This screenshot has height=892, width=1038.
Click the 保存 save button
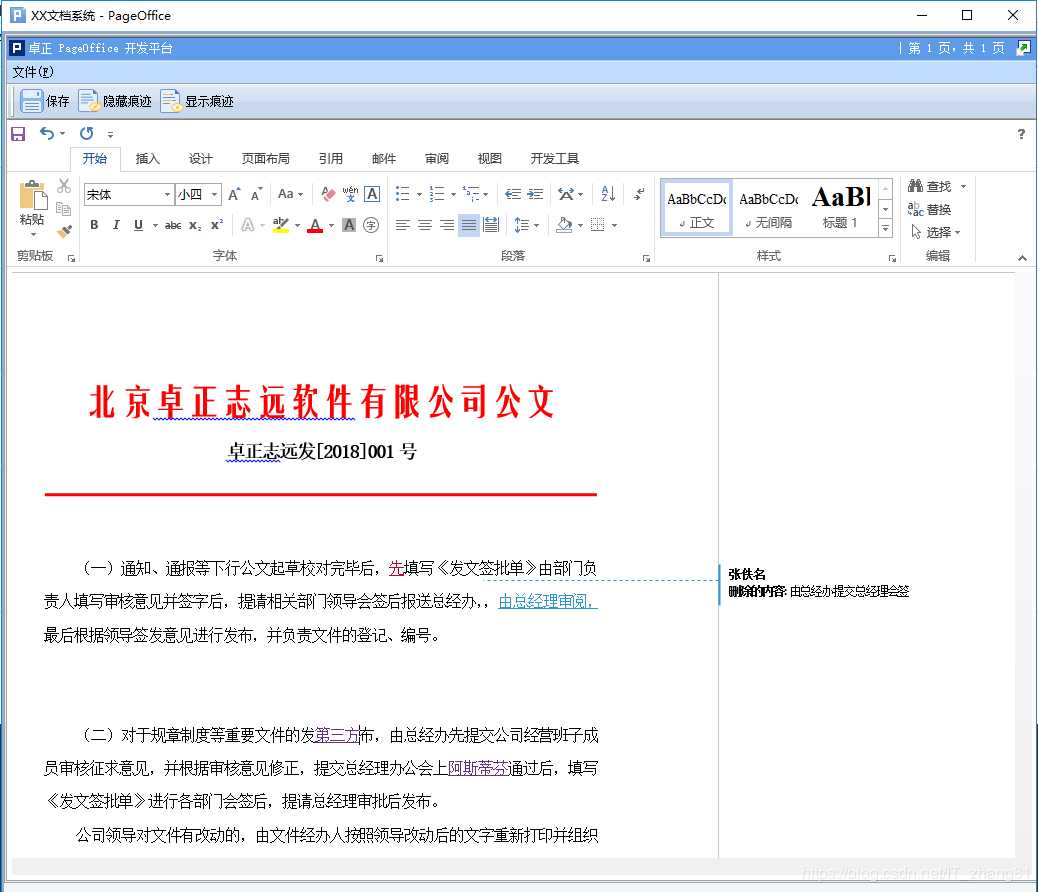tap(44, 101)
